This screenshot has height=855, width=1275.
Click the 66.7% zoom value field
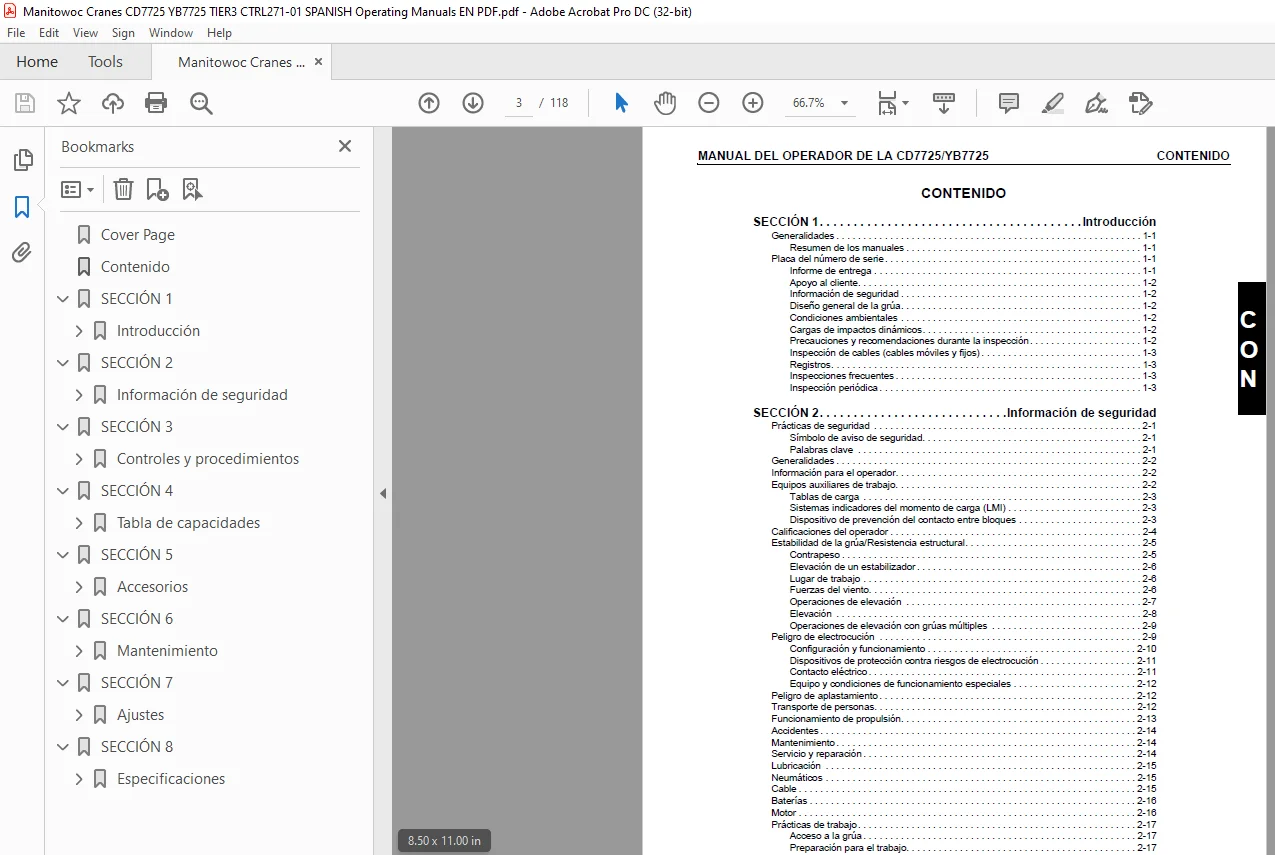[x=808, y=103]
